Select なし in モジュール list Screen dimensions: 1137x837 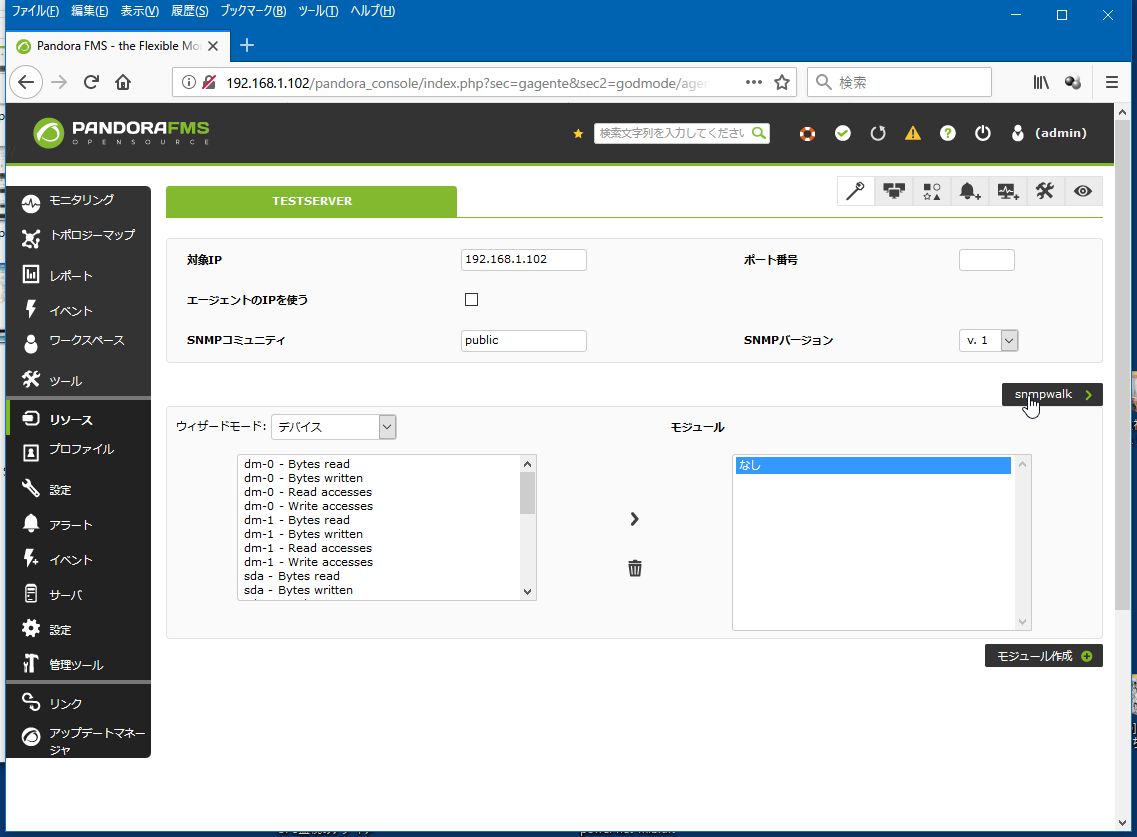873,466
